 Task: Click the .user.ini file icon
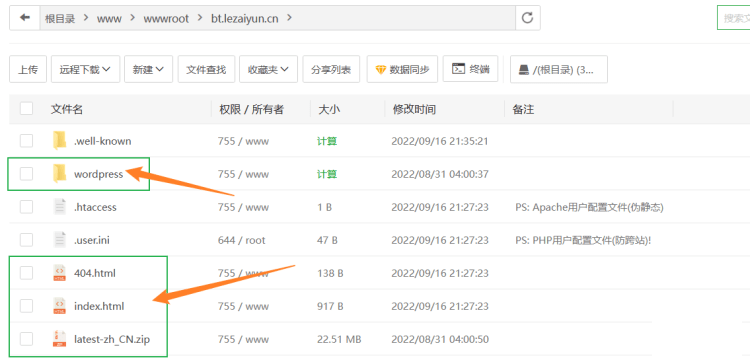(59, 240)
